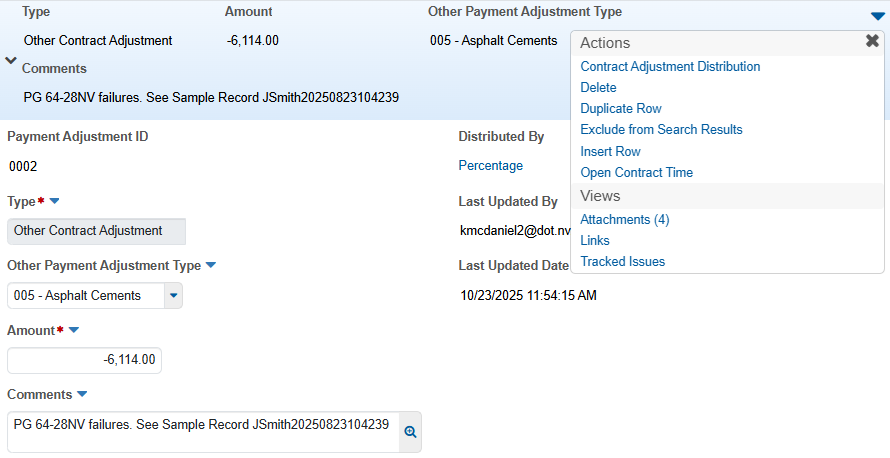Open the Comments label arrow
Viewport: 890px width, 458px height.
coord(82,394)
